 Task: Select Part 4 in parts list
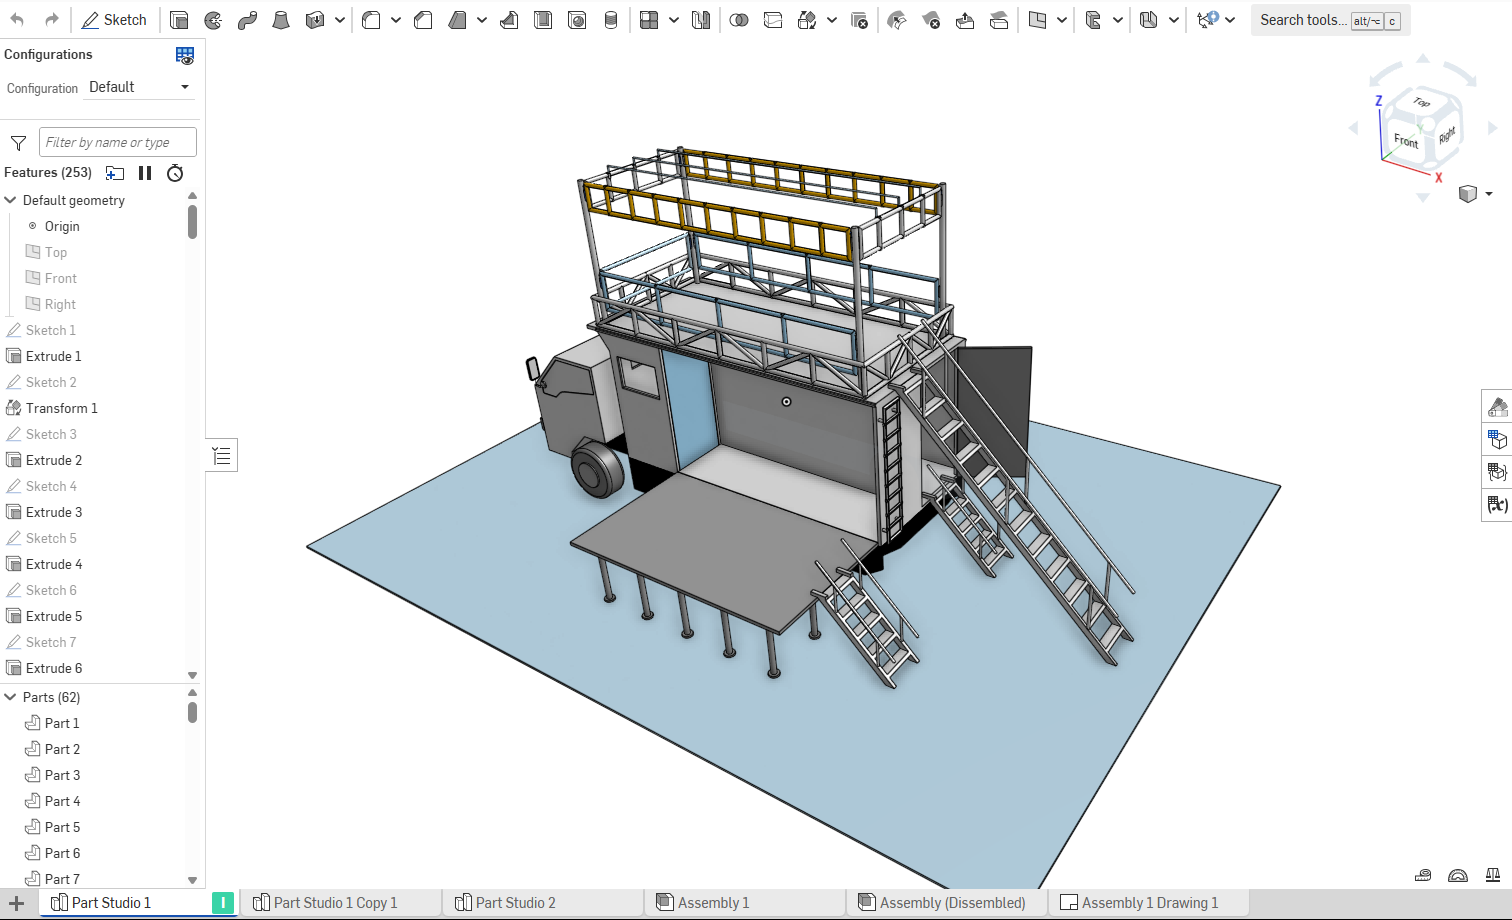(62, 801)
